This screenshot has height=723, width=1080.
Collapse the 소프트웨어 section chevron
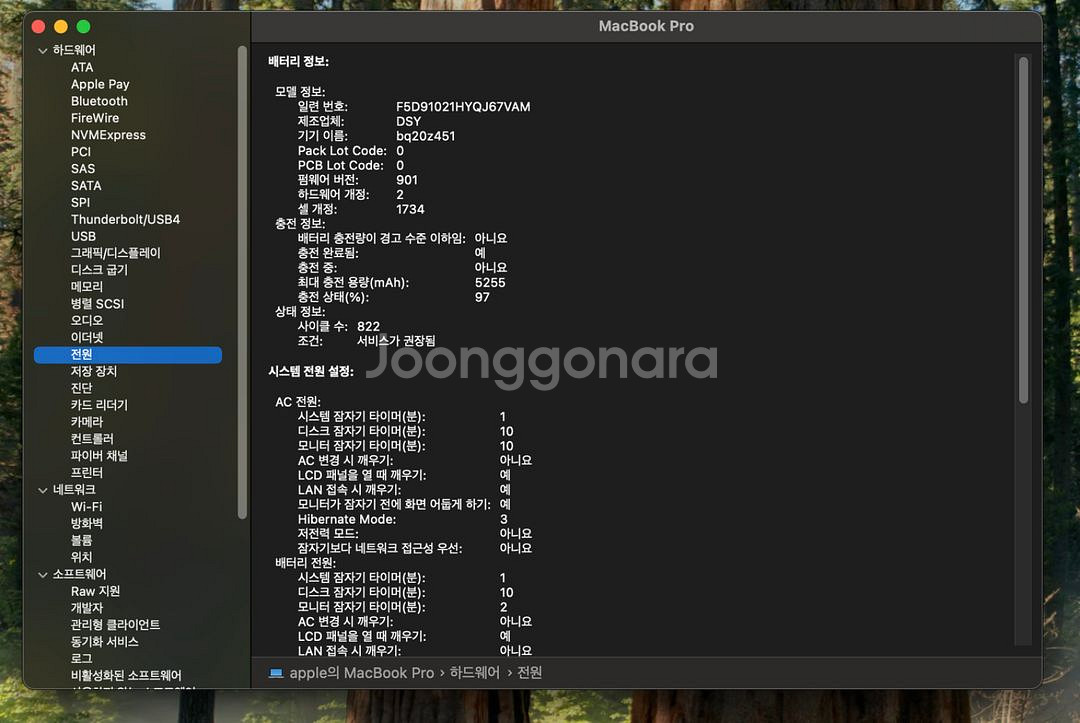(x=42, y=574)
